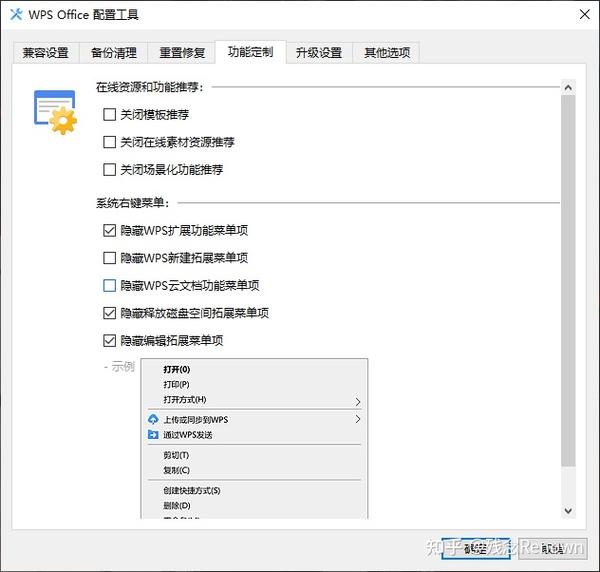Click the WPS configuration tool wrench icon
This screenshot has width=600, height=572.
[16, 15]
